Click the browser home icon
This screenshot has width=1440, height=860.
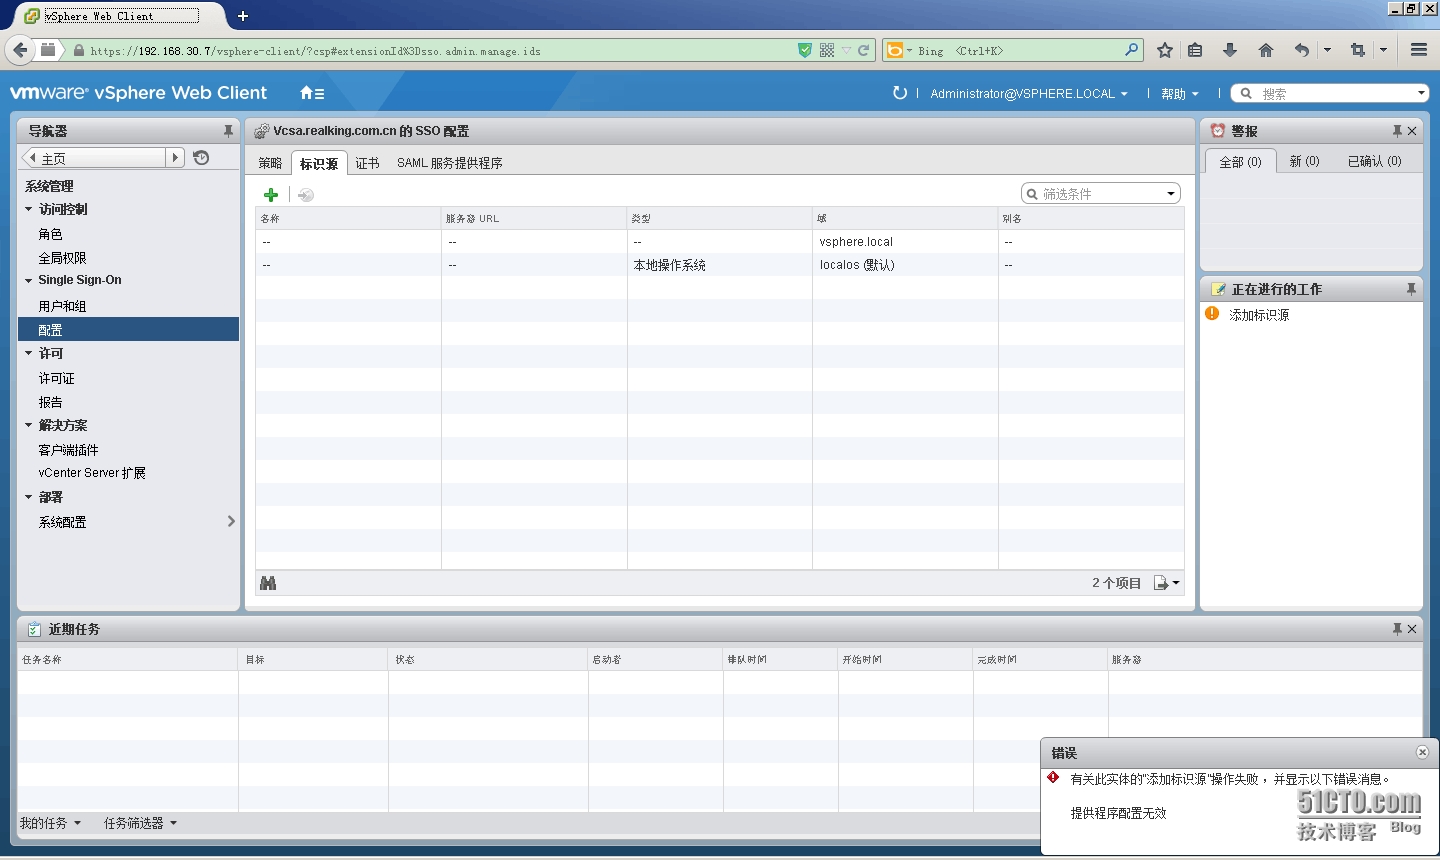[x=1266, y=50]
